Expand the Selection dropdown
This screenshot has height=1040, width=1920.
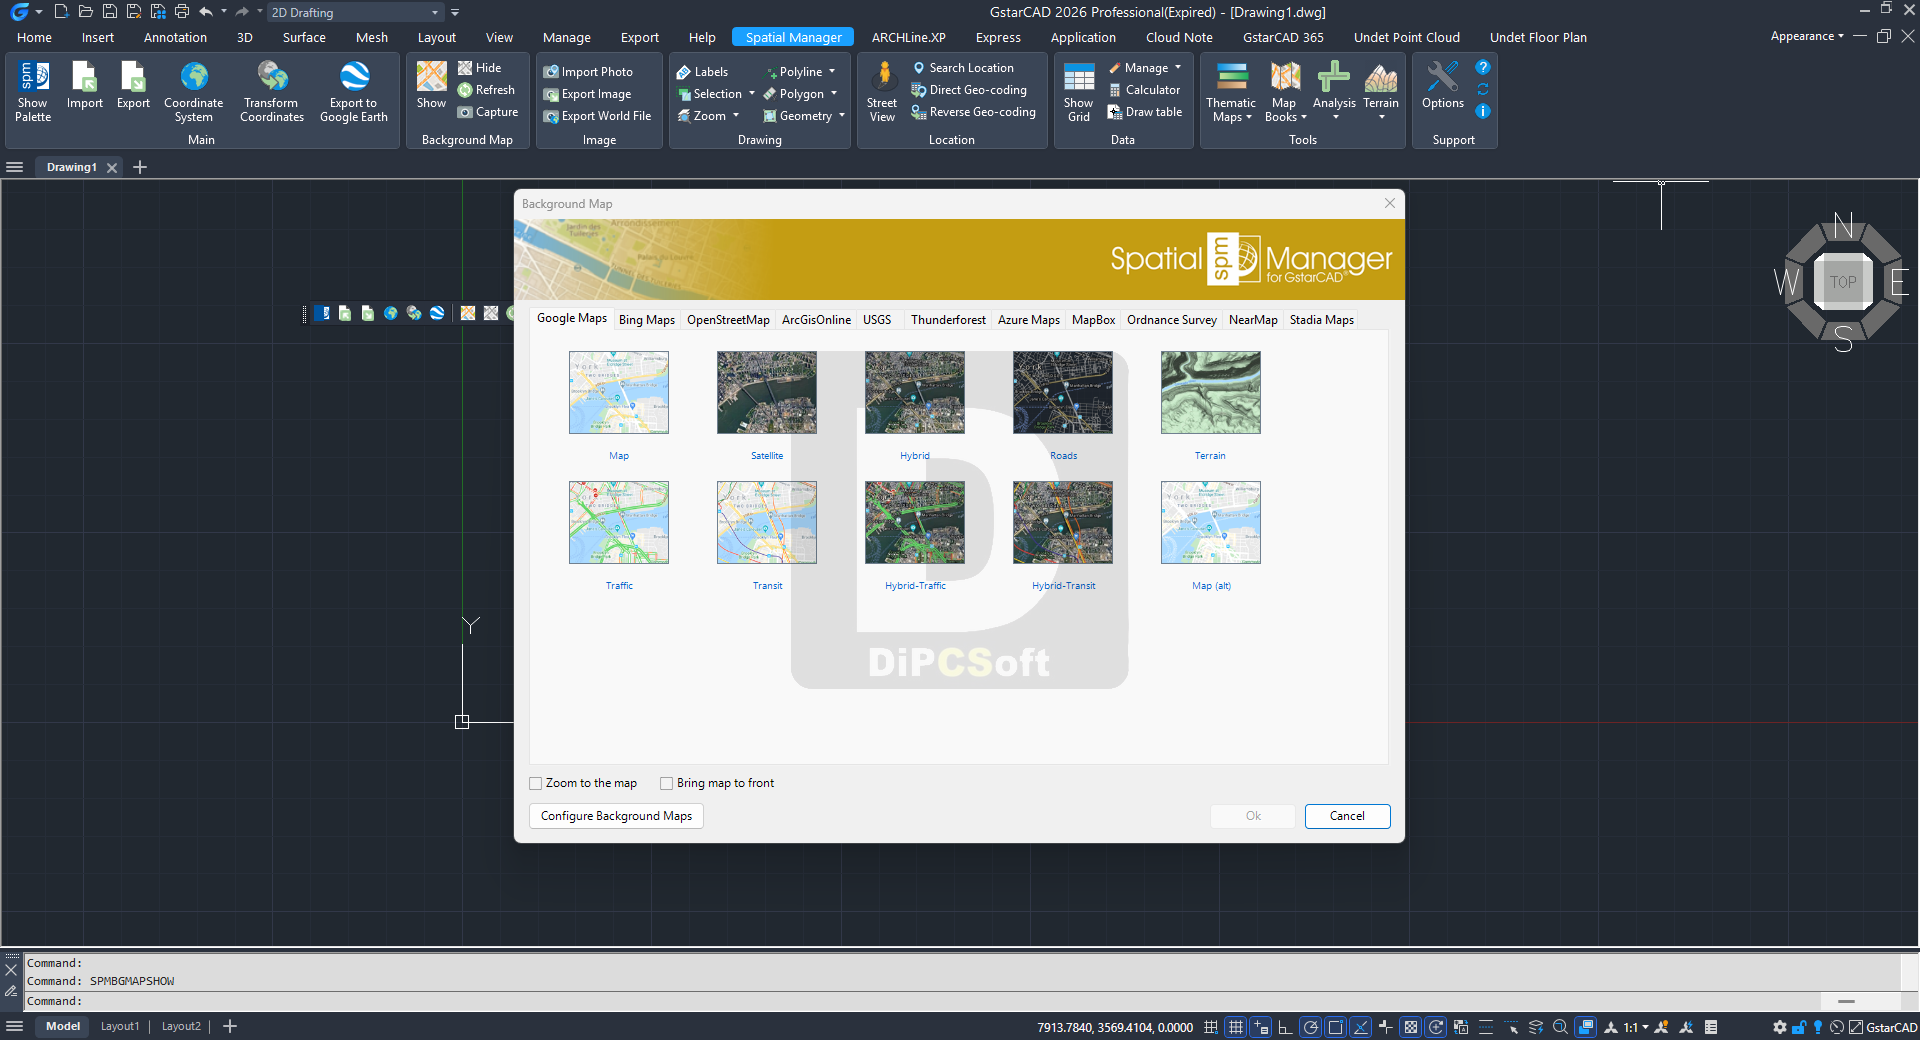pos(751,94)
